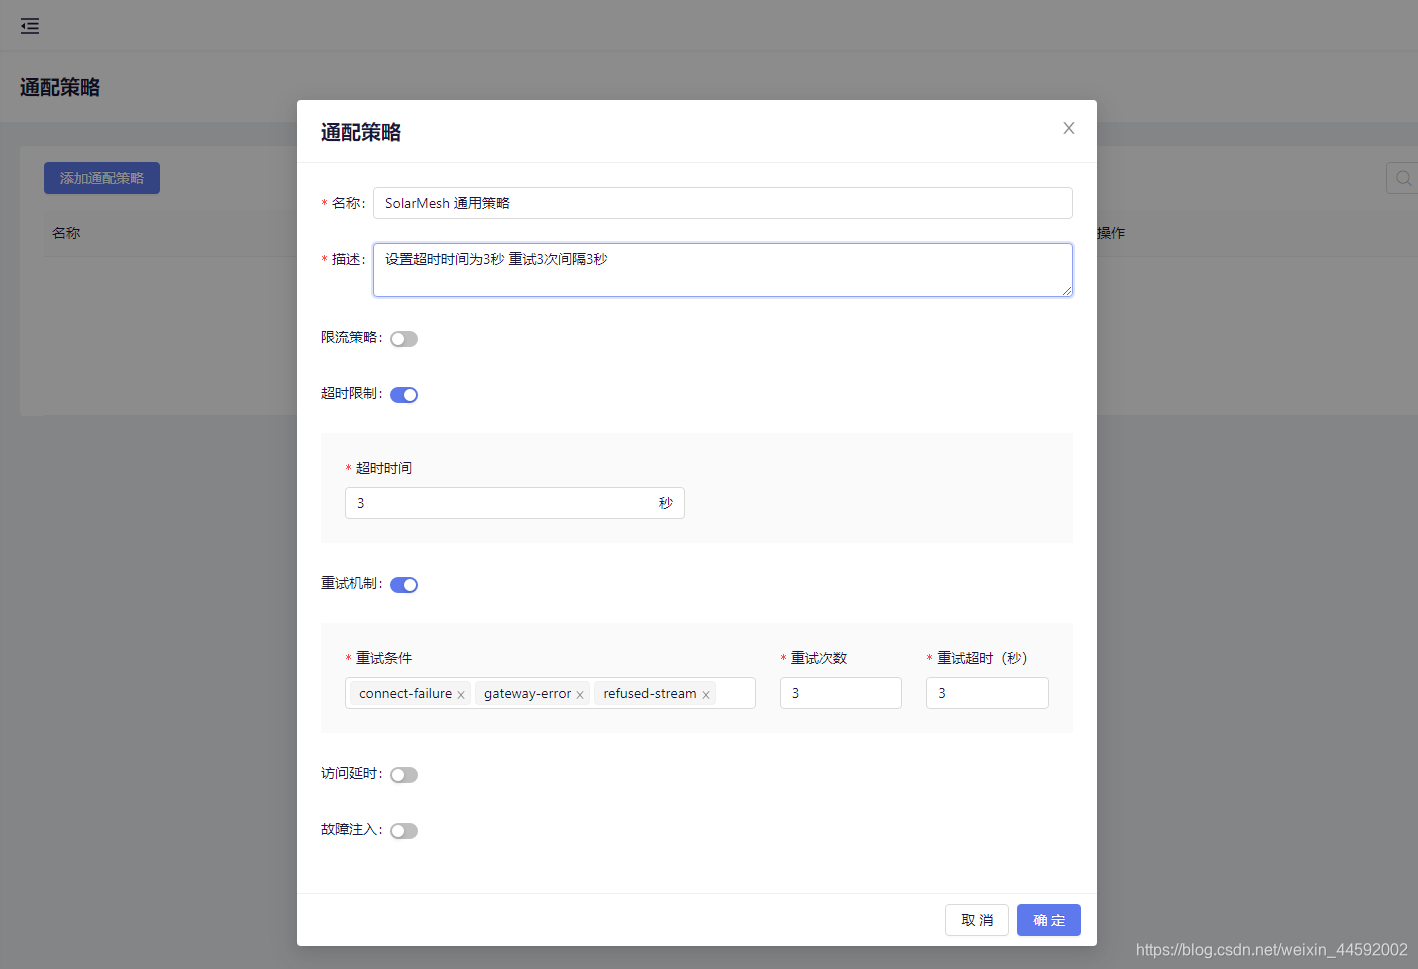Image resolution: width=1418 pixels, height=969 pixels.
Task: Remove the refused-stream tag
Action: (x=706, y=695)
